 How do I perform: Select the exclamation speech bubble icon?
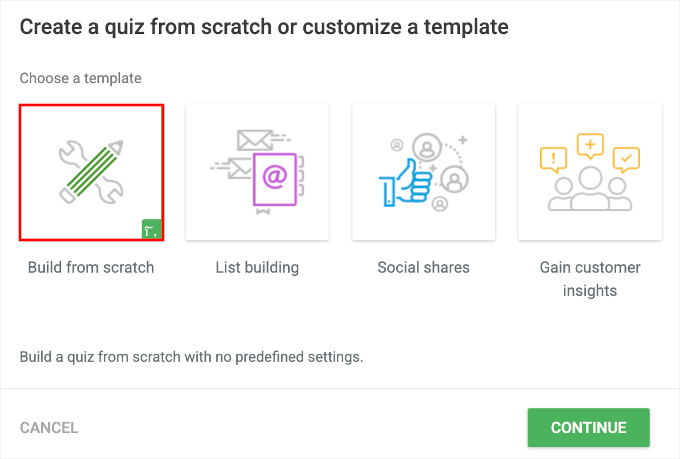pyautogui.click(x=552, y=158)
